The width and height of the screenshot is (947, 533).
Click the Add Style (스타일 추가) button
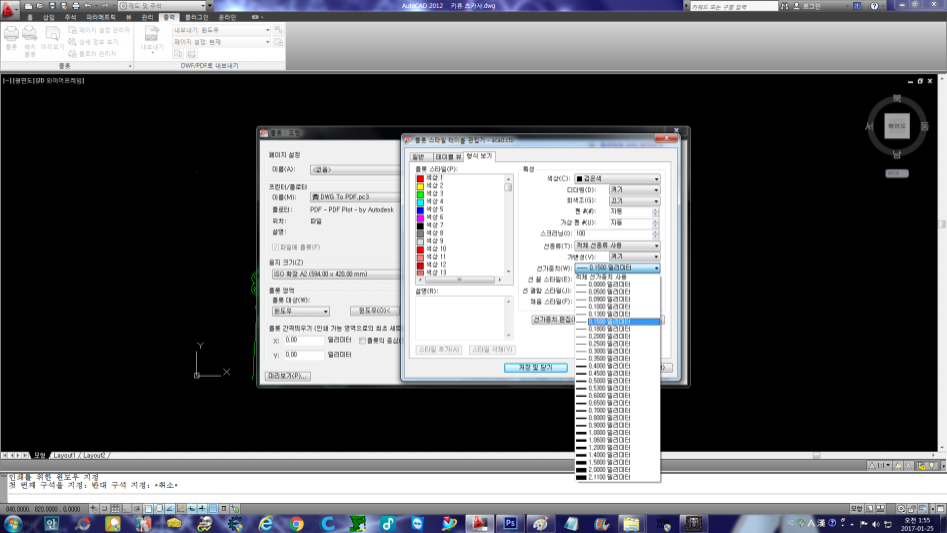tap(439, 349)
